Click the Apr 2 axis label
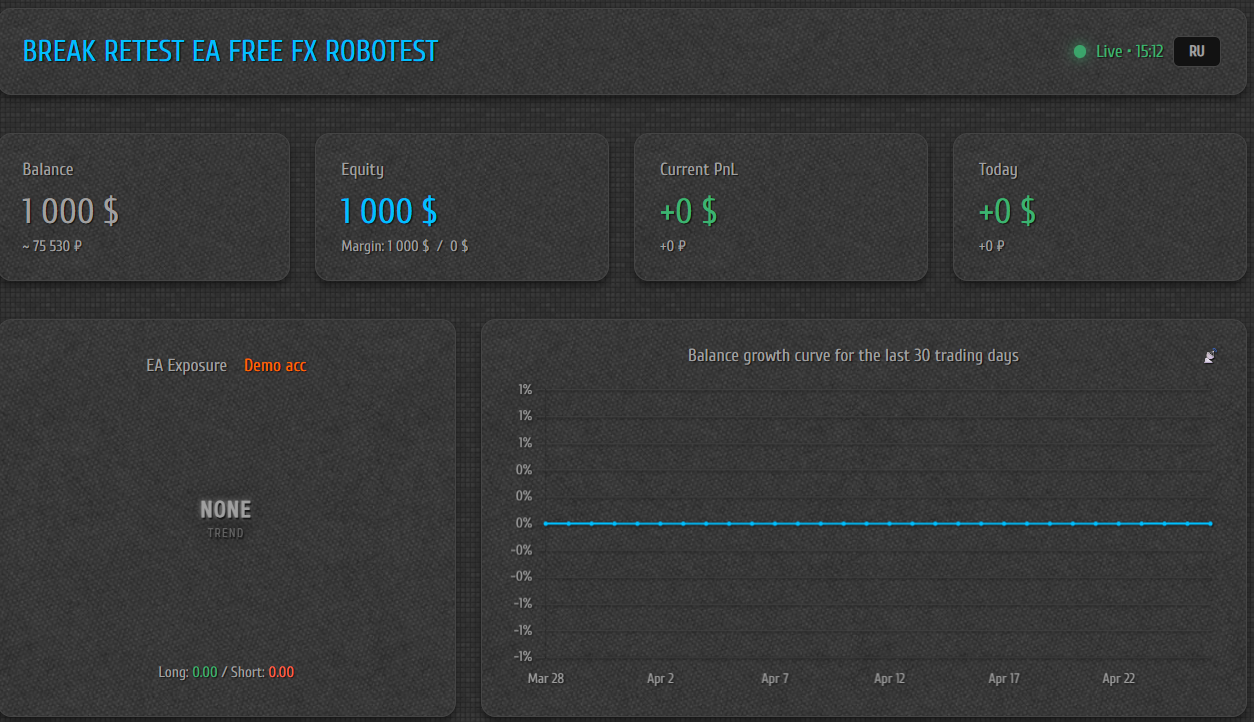Viewport: 1254px width, 722px height. (660, 678)
